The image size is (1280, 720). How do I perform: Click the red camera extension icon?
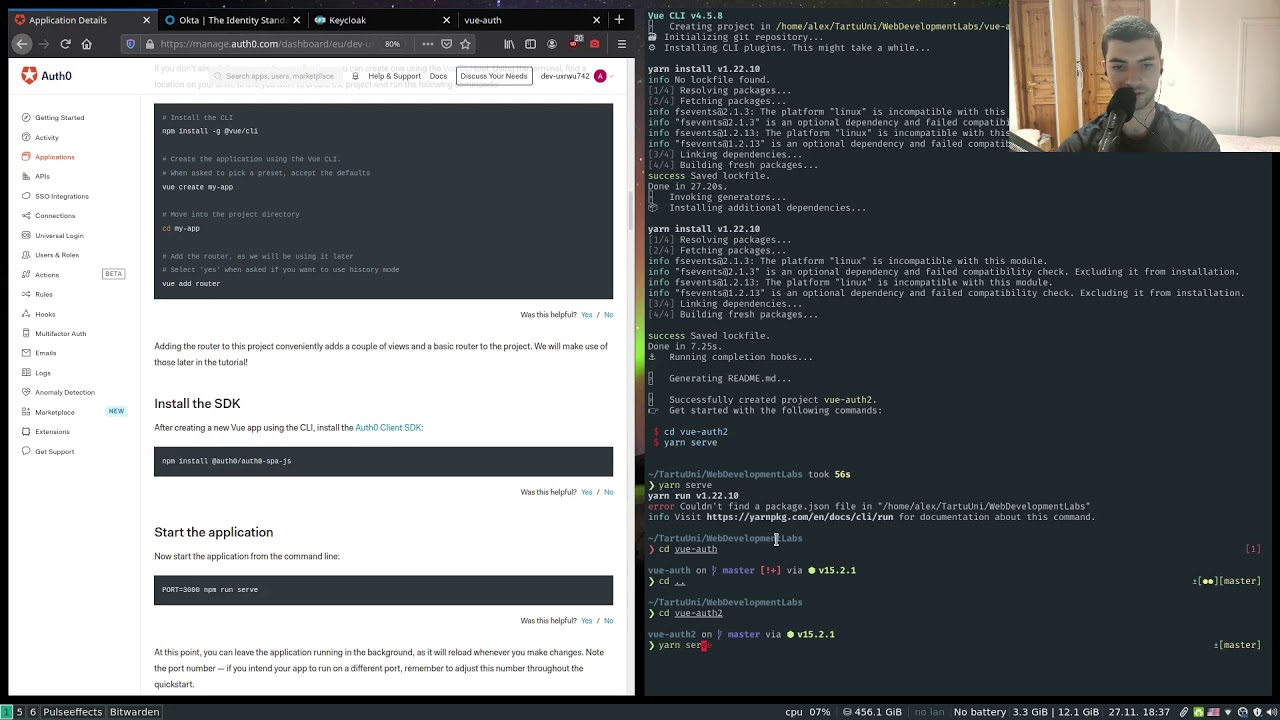tap(595, 44)
